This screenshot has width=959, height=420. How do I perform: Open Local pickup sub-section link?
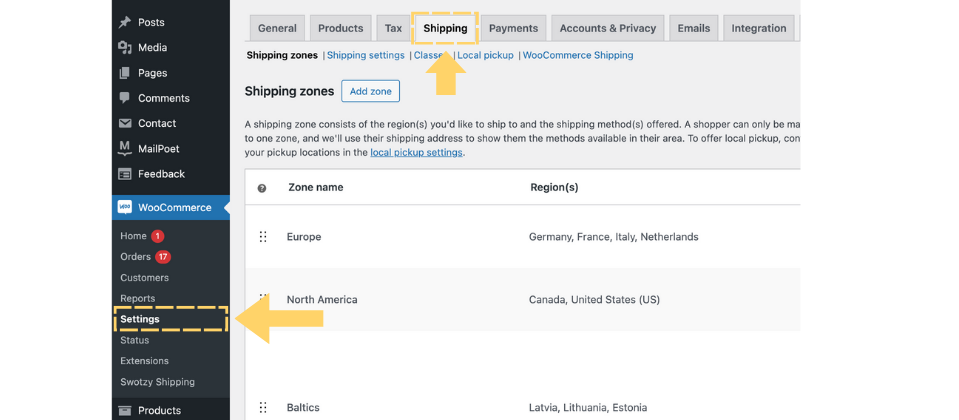point(486,55)
